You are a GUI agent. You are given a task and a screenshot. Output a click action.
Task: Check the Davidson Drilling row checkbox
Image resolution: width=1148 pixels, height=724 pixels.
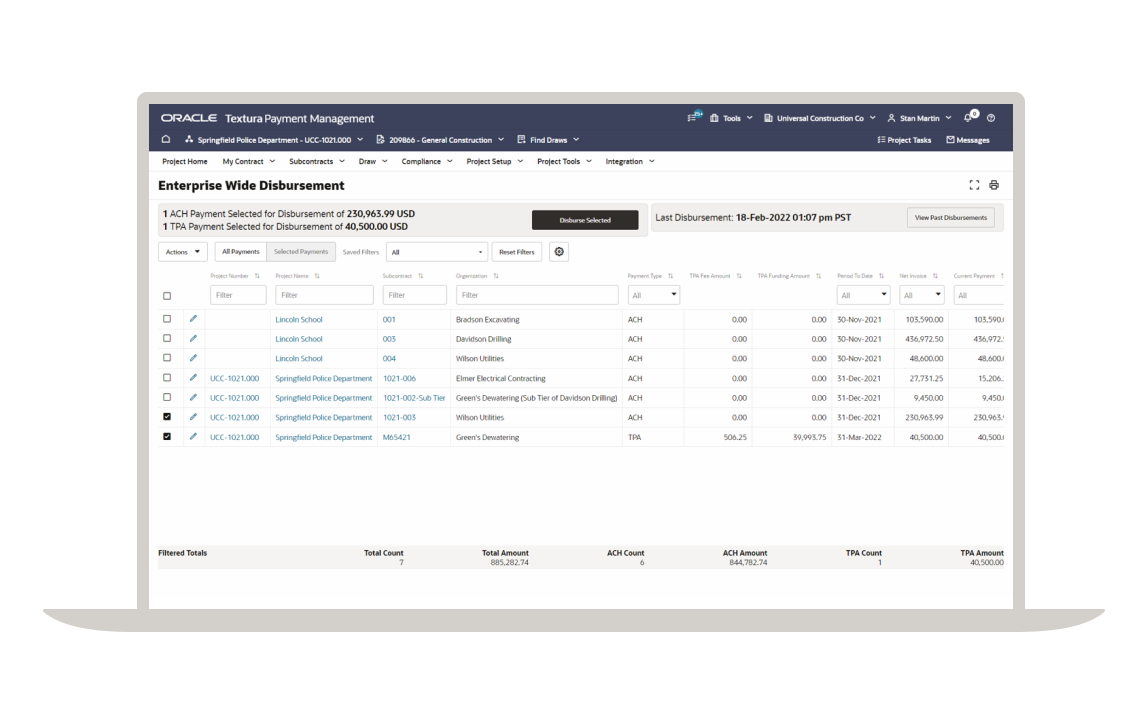coord(167,339)
